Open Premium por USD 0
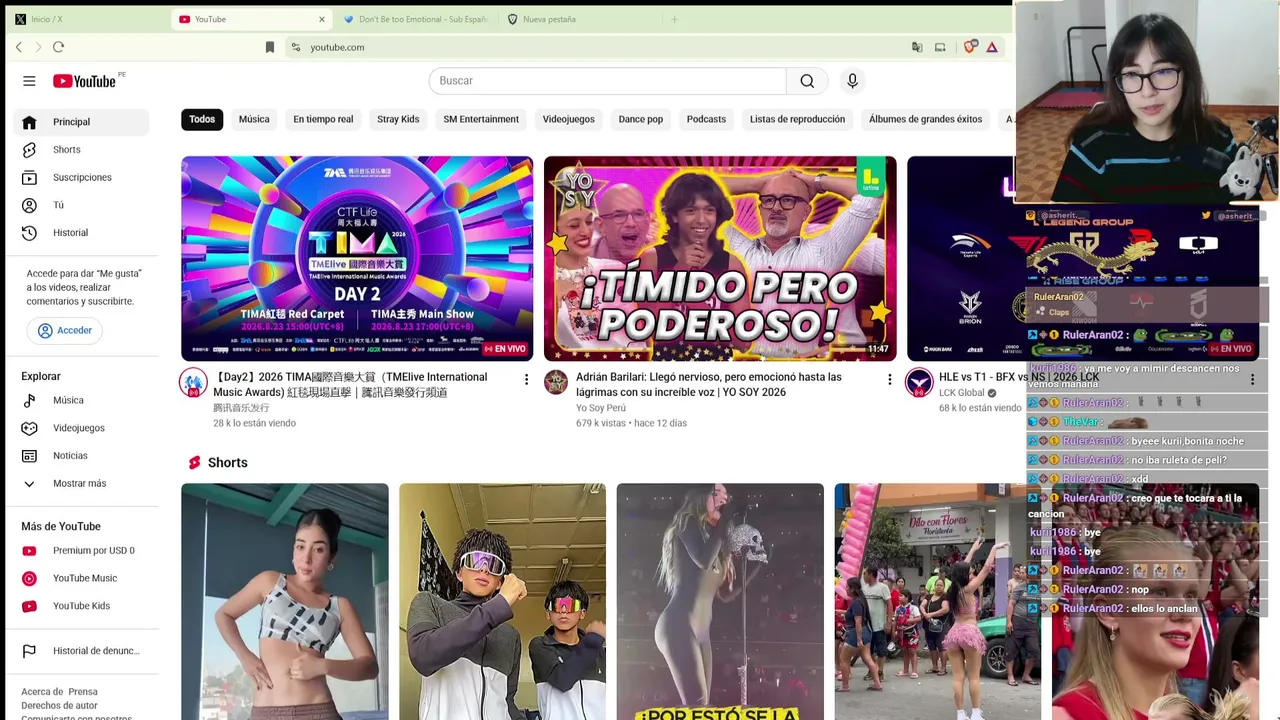The height and width of the screenshot is (720, 1280). coord(80,550)
